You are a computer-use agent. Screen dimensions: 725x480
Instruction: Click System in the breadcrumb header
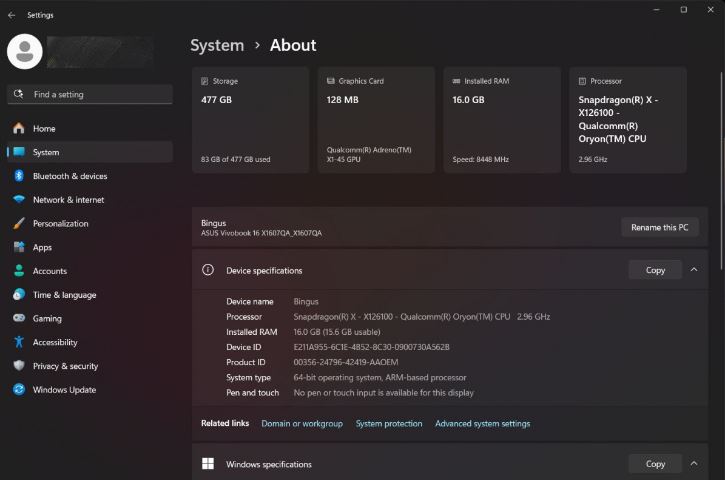tap(217, 45)
